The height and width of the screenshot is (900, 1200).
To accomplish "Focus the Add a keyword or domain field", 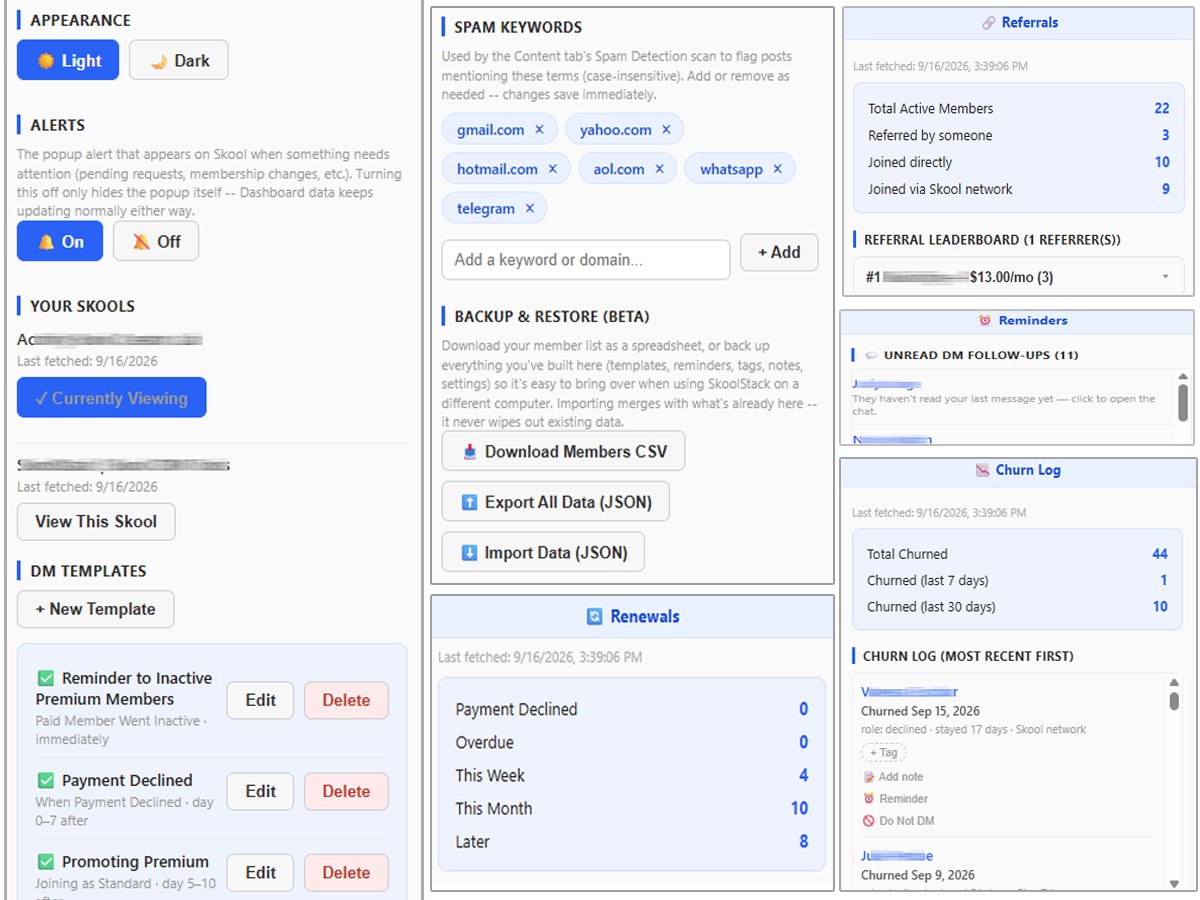I will point(586,260).
